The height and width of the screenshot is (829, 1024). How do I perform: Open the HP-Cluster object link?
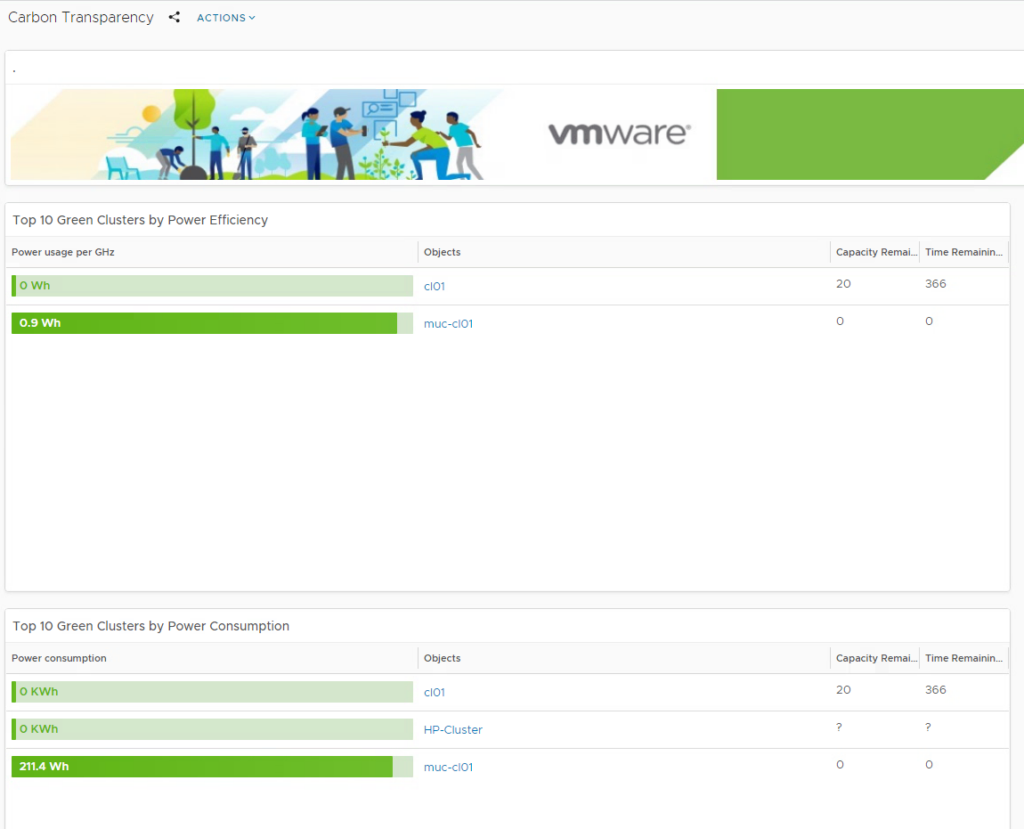point(453,730)
